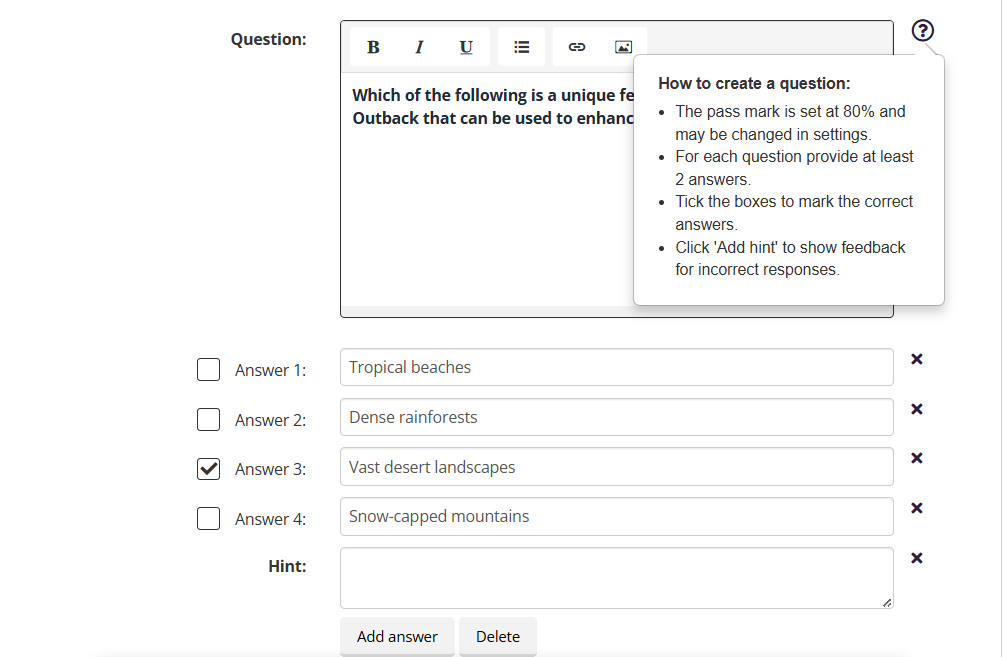Image resolution: width=1004 pixels, height=657 pixels.
Task: Mark Answer 1 as correct
Action: click(208, 370)
